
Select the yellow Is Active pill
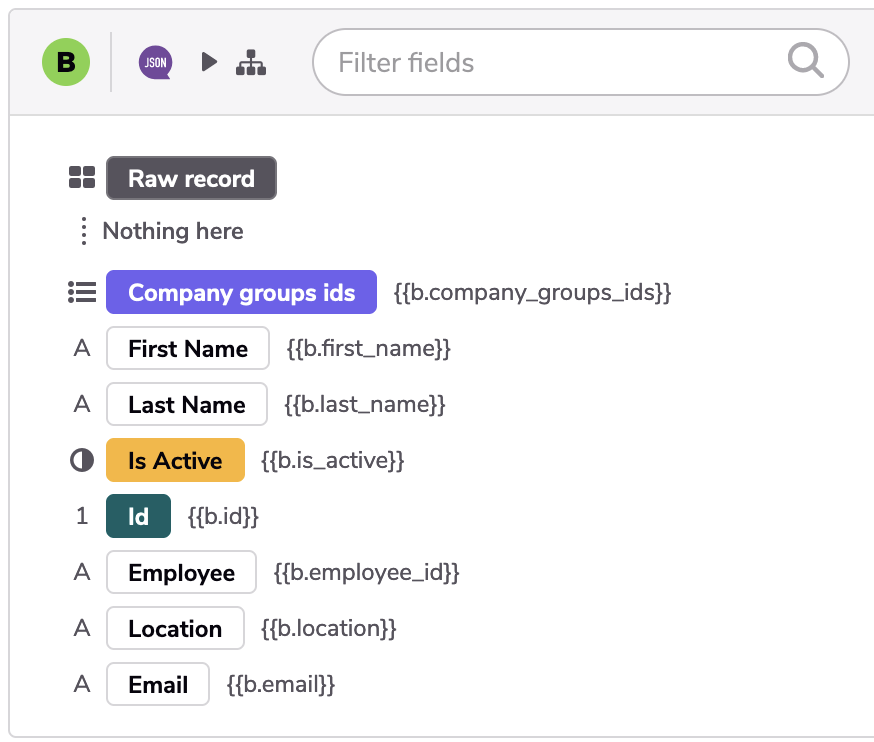175,460
